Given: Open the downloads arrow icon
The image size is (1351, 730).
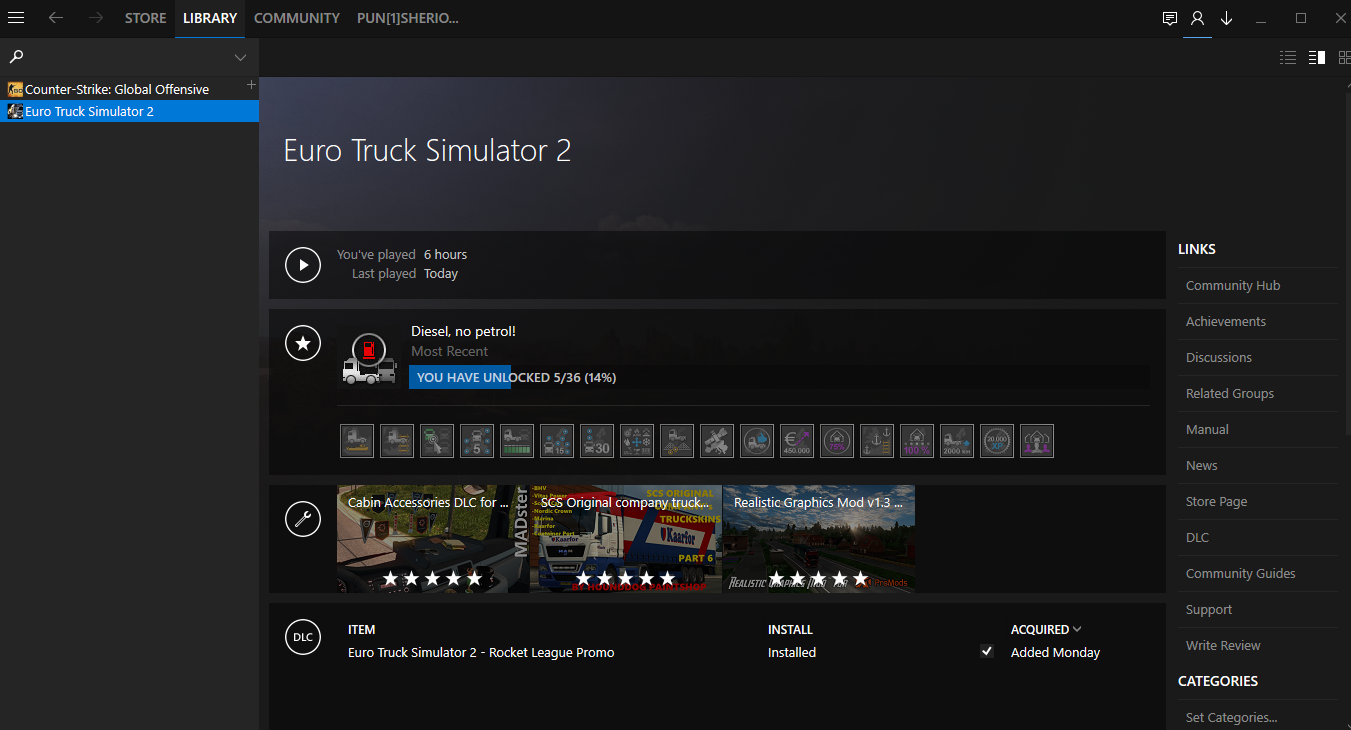Looking at the screenshot, I should [x=1226, y=18].
